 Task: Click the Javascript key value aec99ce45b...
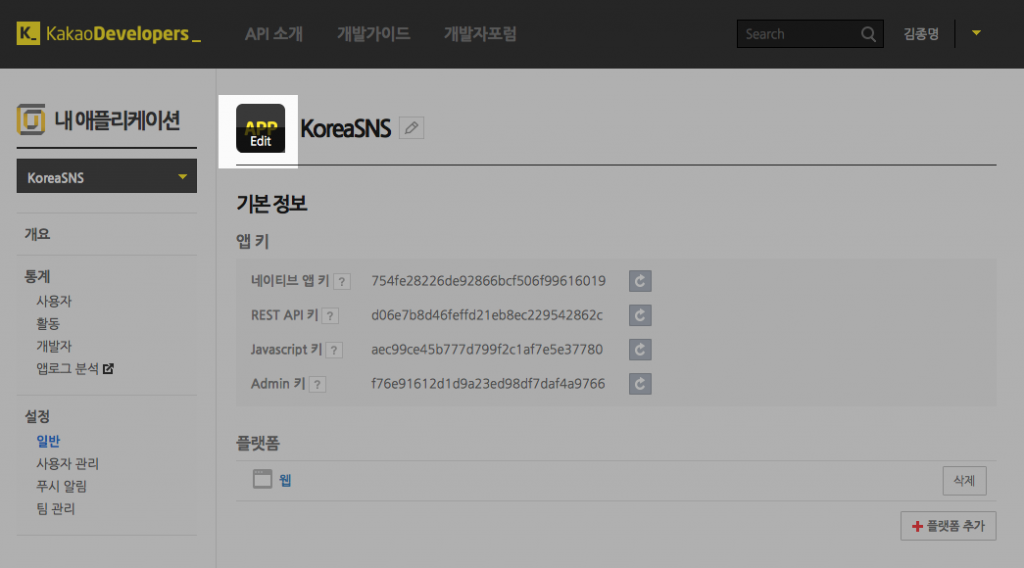pyautogui.click(x=487, y=350)
